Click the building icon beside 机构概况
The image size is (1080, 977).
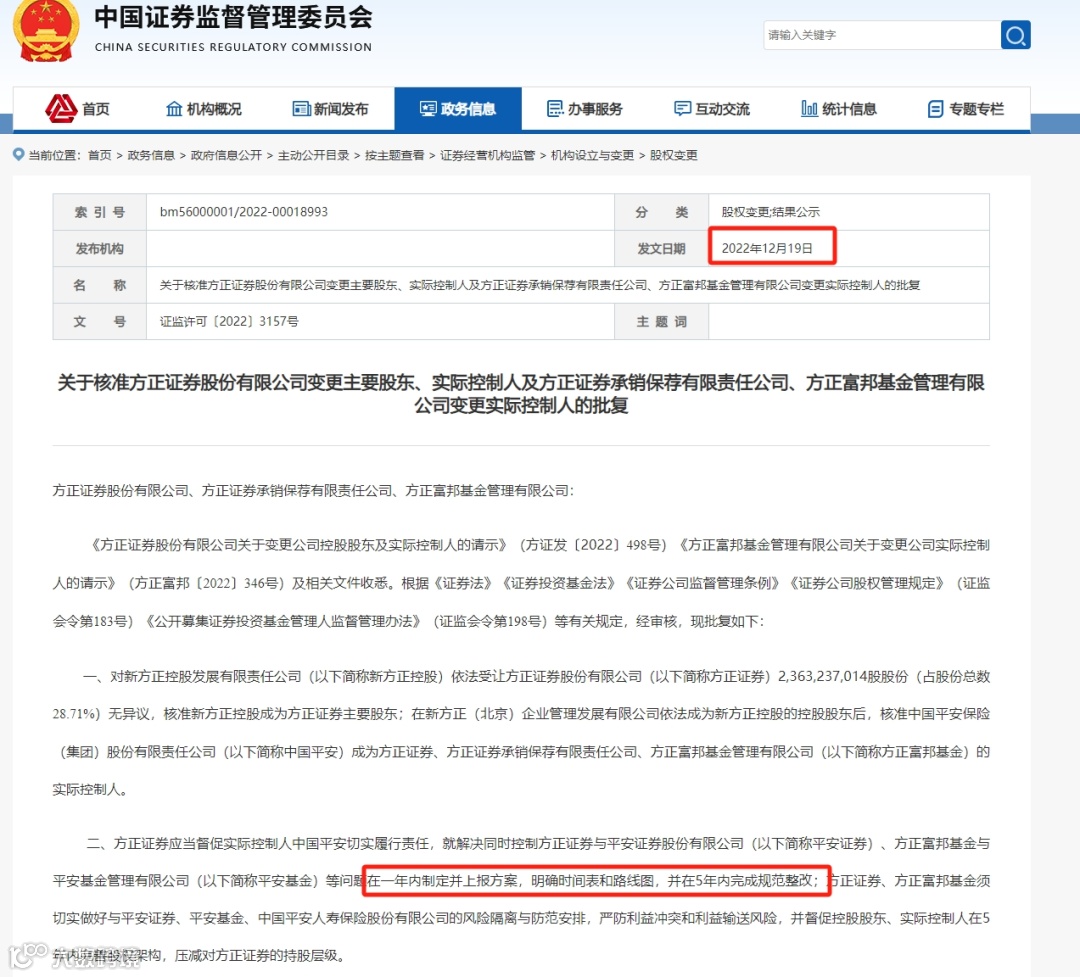point(174,109)
